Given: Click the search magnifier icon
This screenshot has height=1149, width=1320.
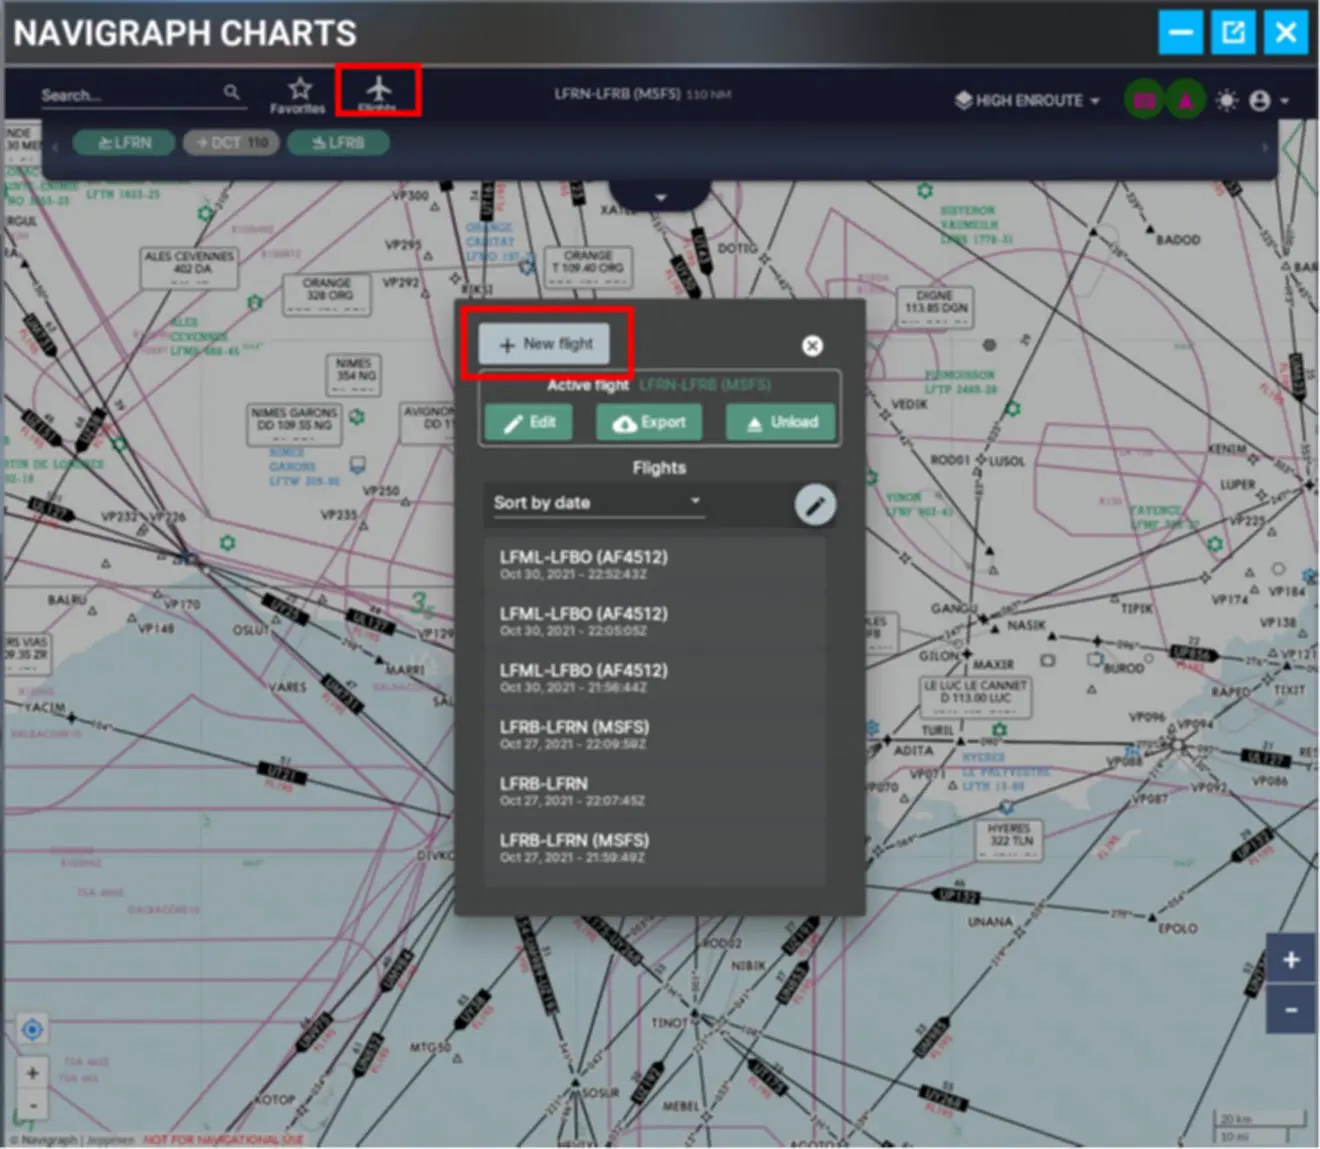Looking at the screenshot, I should (x=232, y=93).
